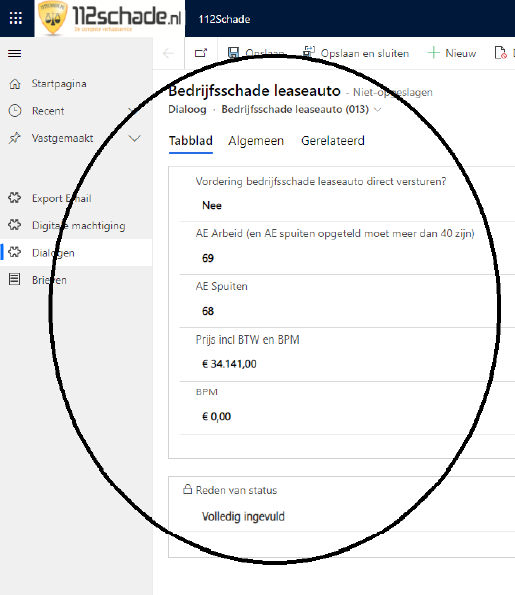
Task: Click the Nieuw button
Action: (452, 53)
